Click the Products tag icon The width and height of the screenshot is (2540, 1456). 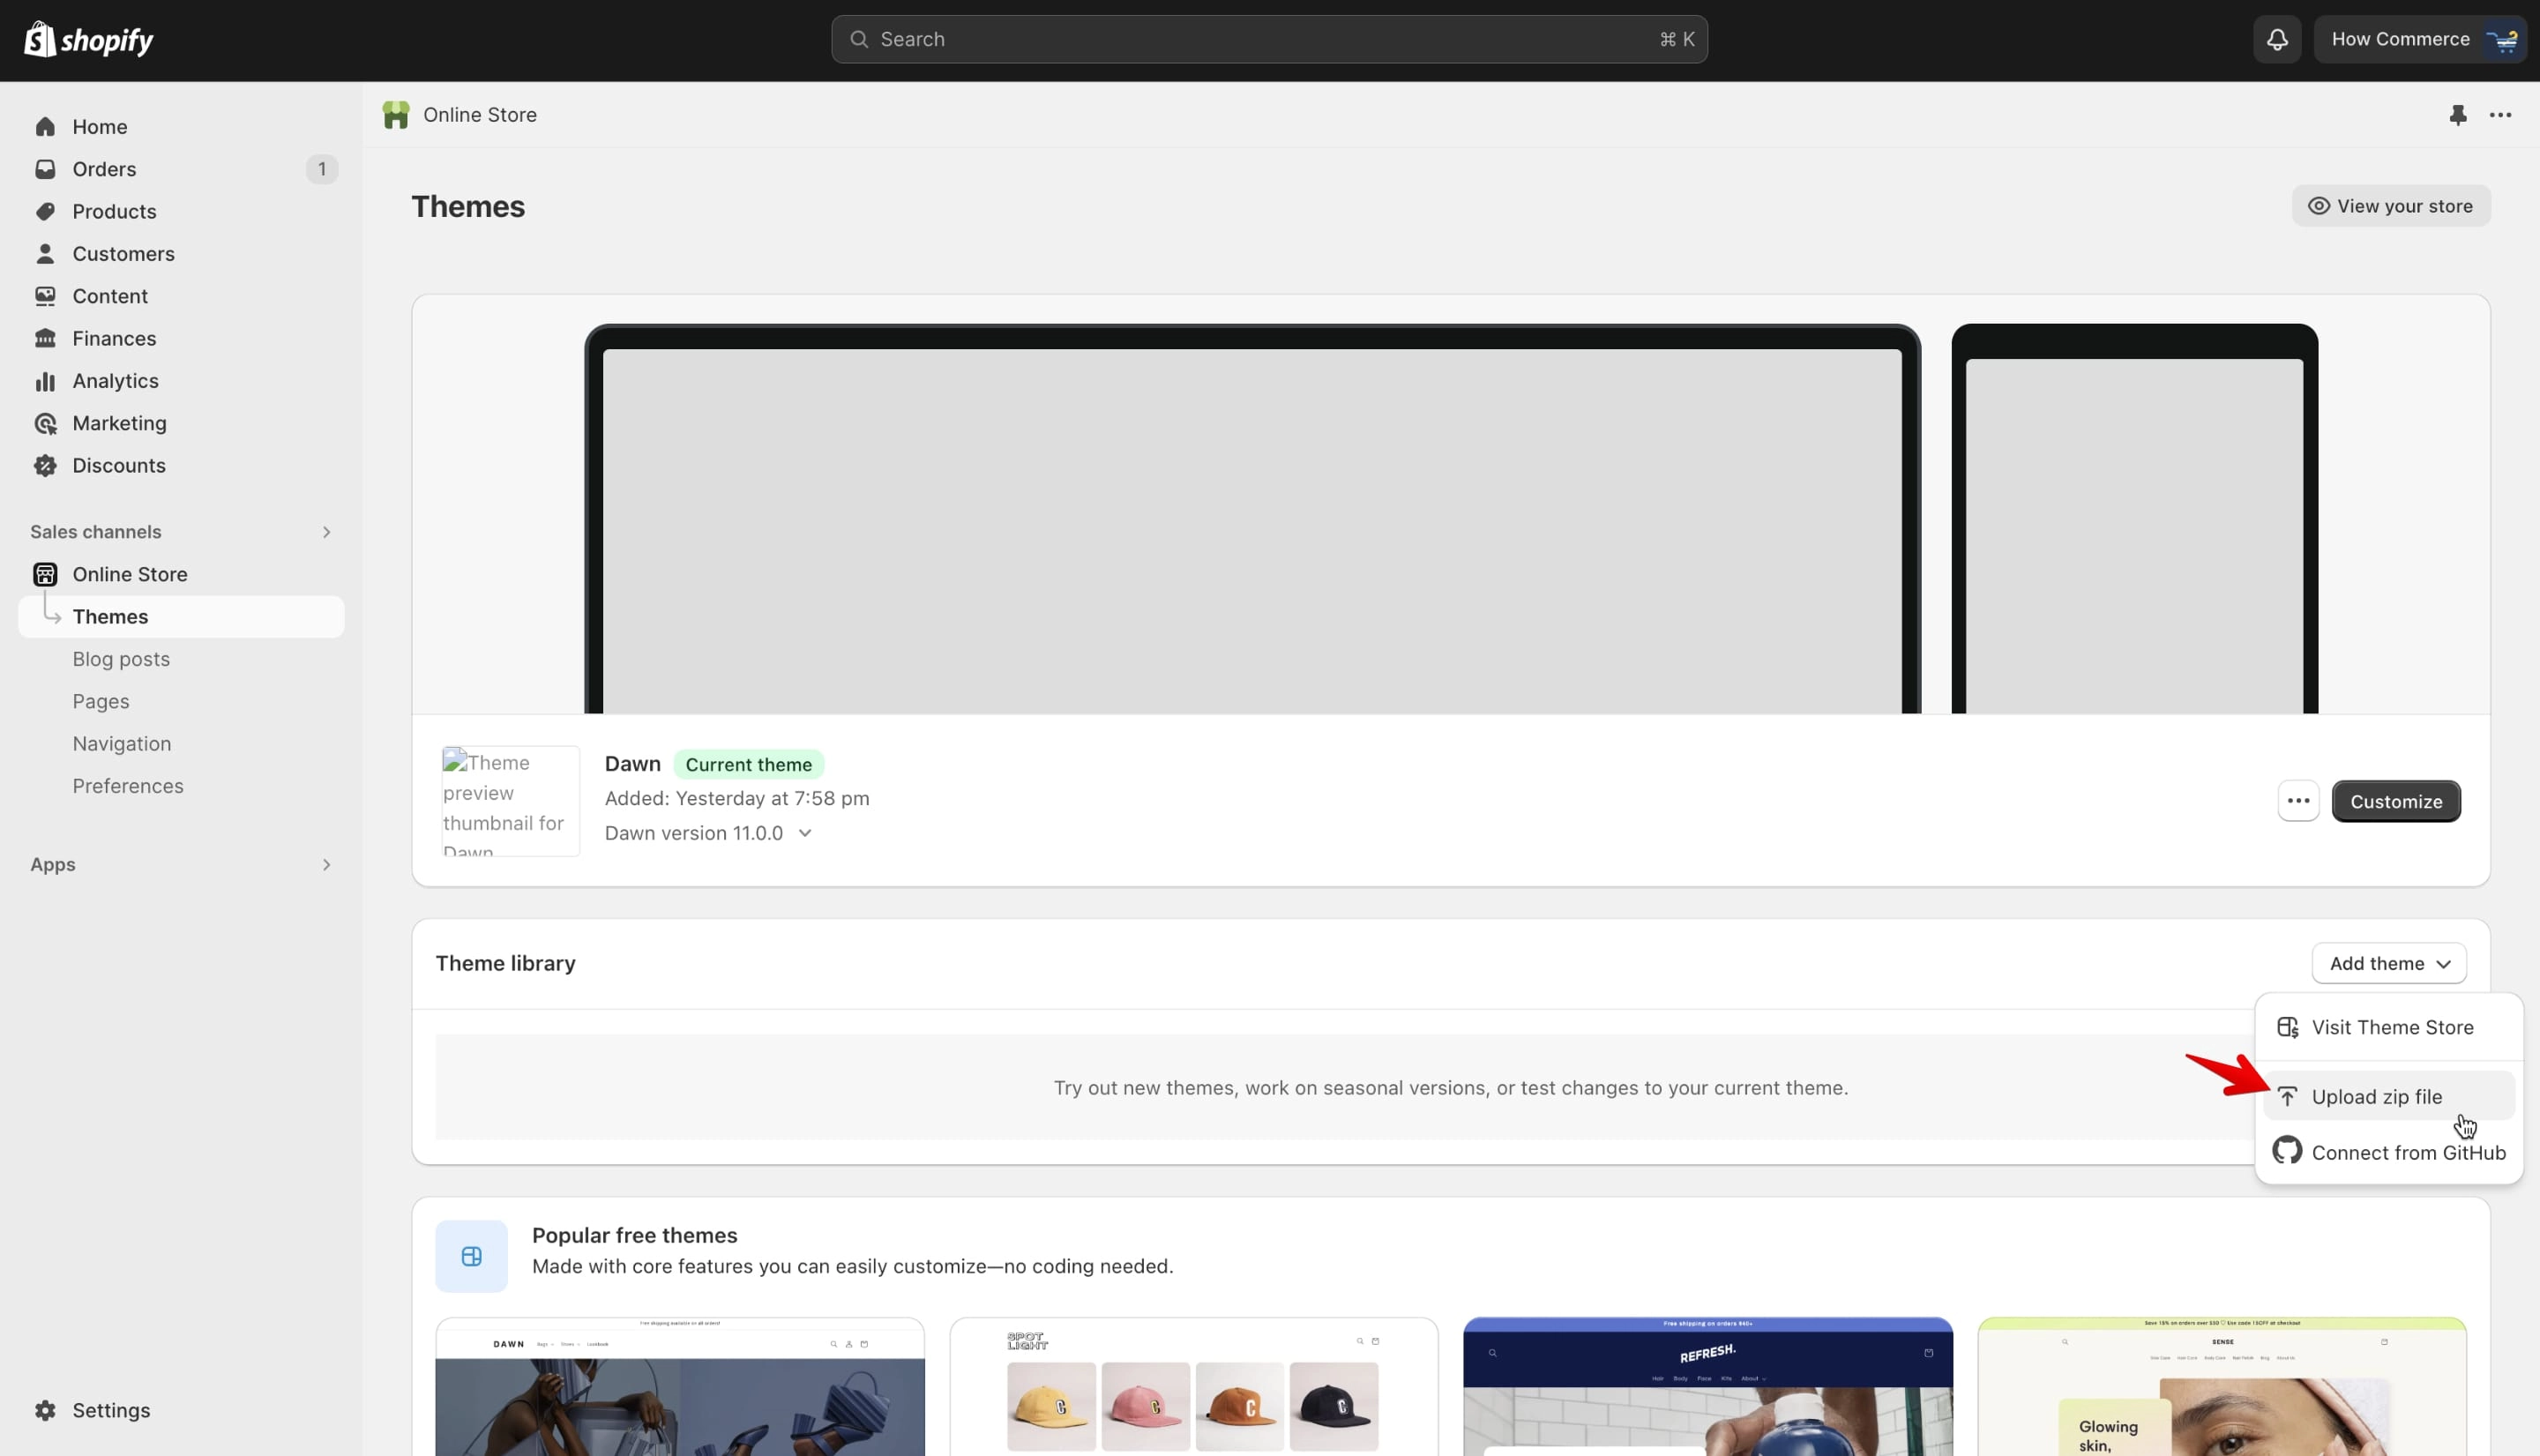click(x=45, y=211)
